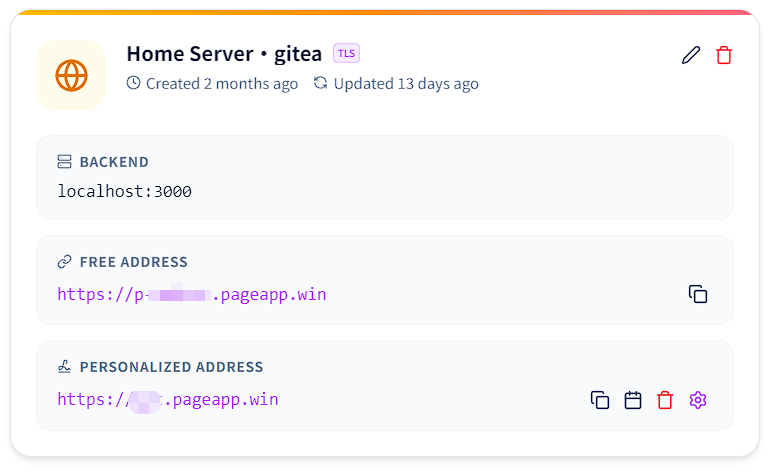
Task: Open the calendar icon for personalized address
Action: click(633, 400)
